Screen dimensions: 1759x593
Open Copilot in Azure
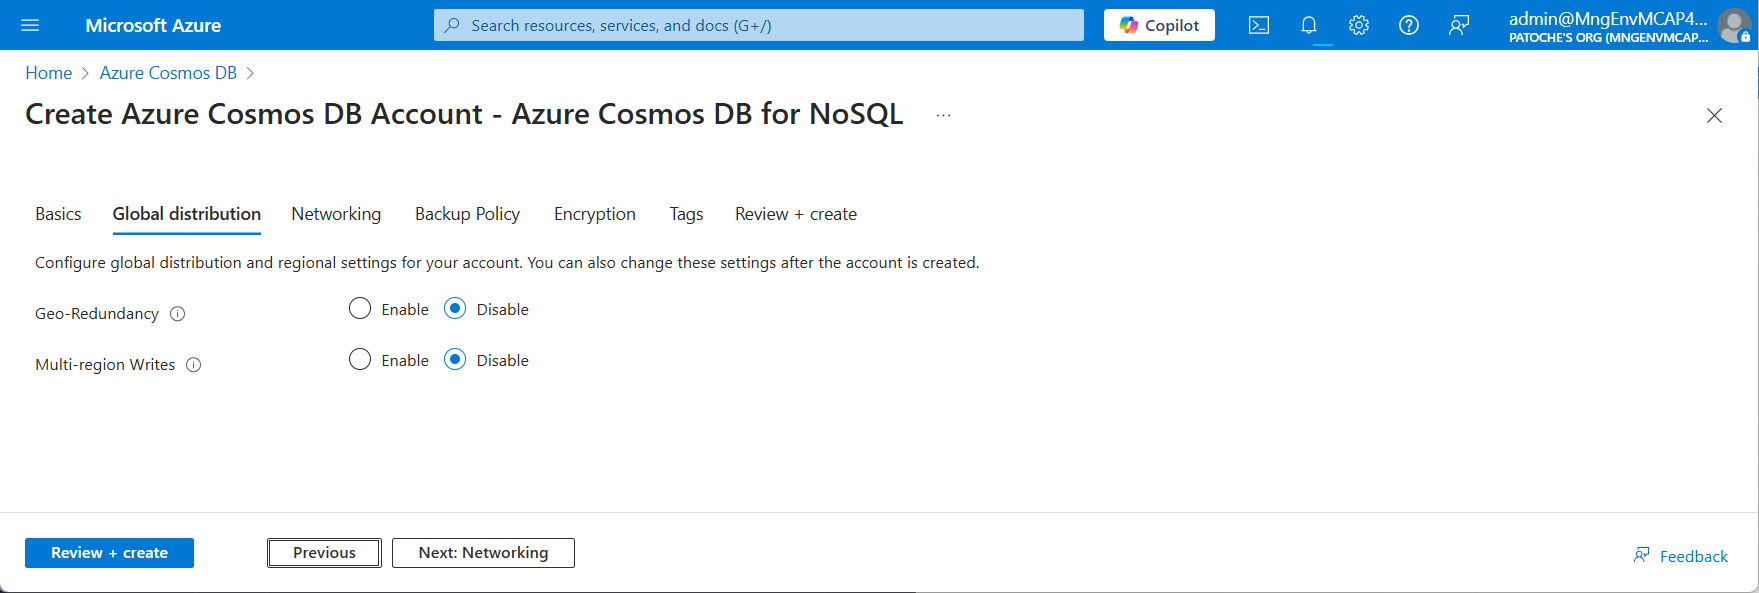pyautogui.click(x=1158, y=25)
